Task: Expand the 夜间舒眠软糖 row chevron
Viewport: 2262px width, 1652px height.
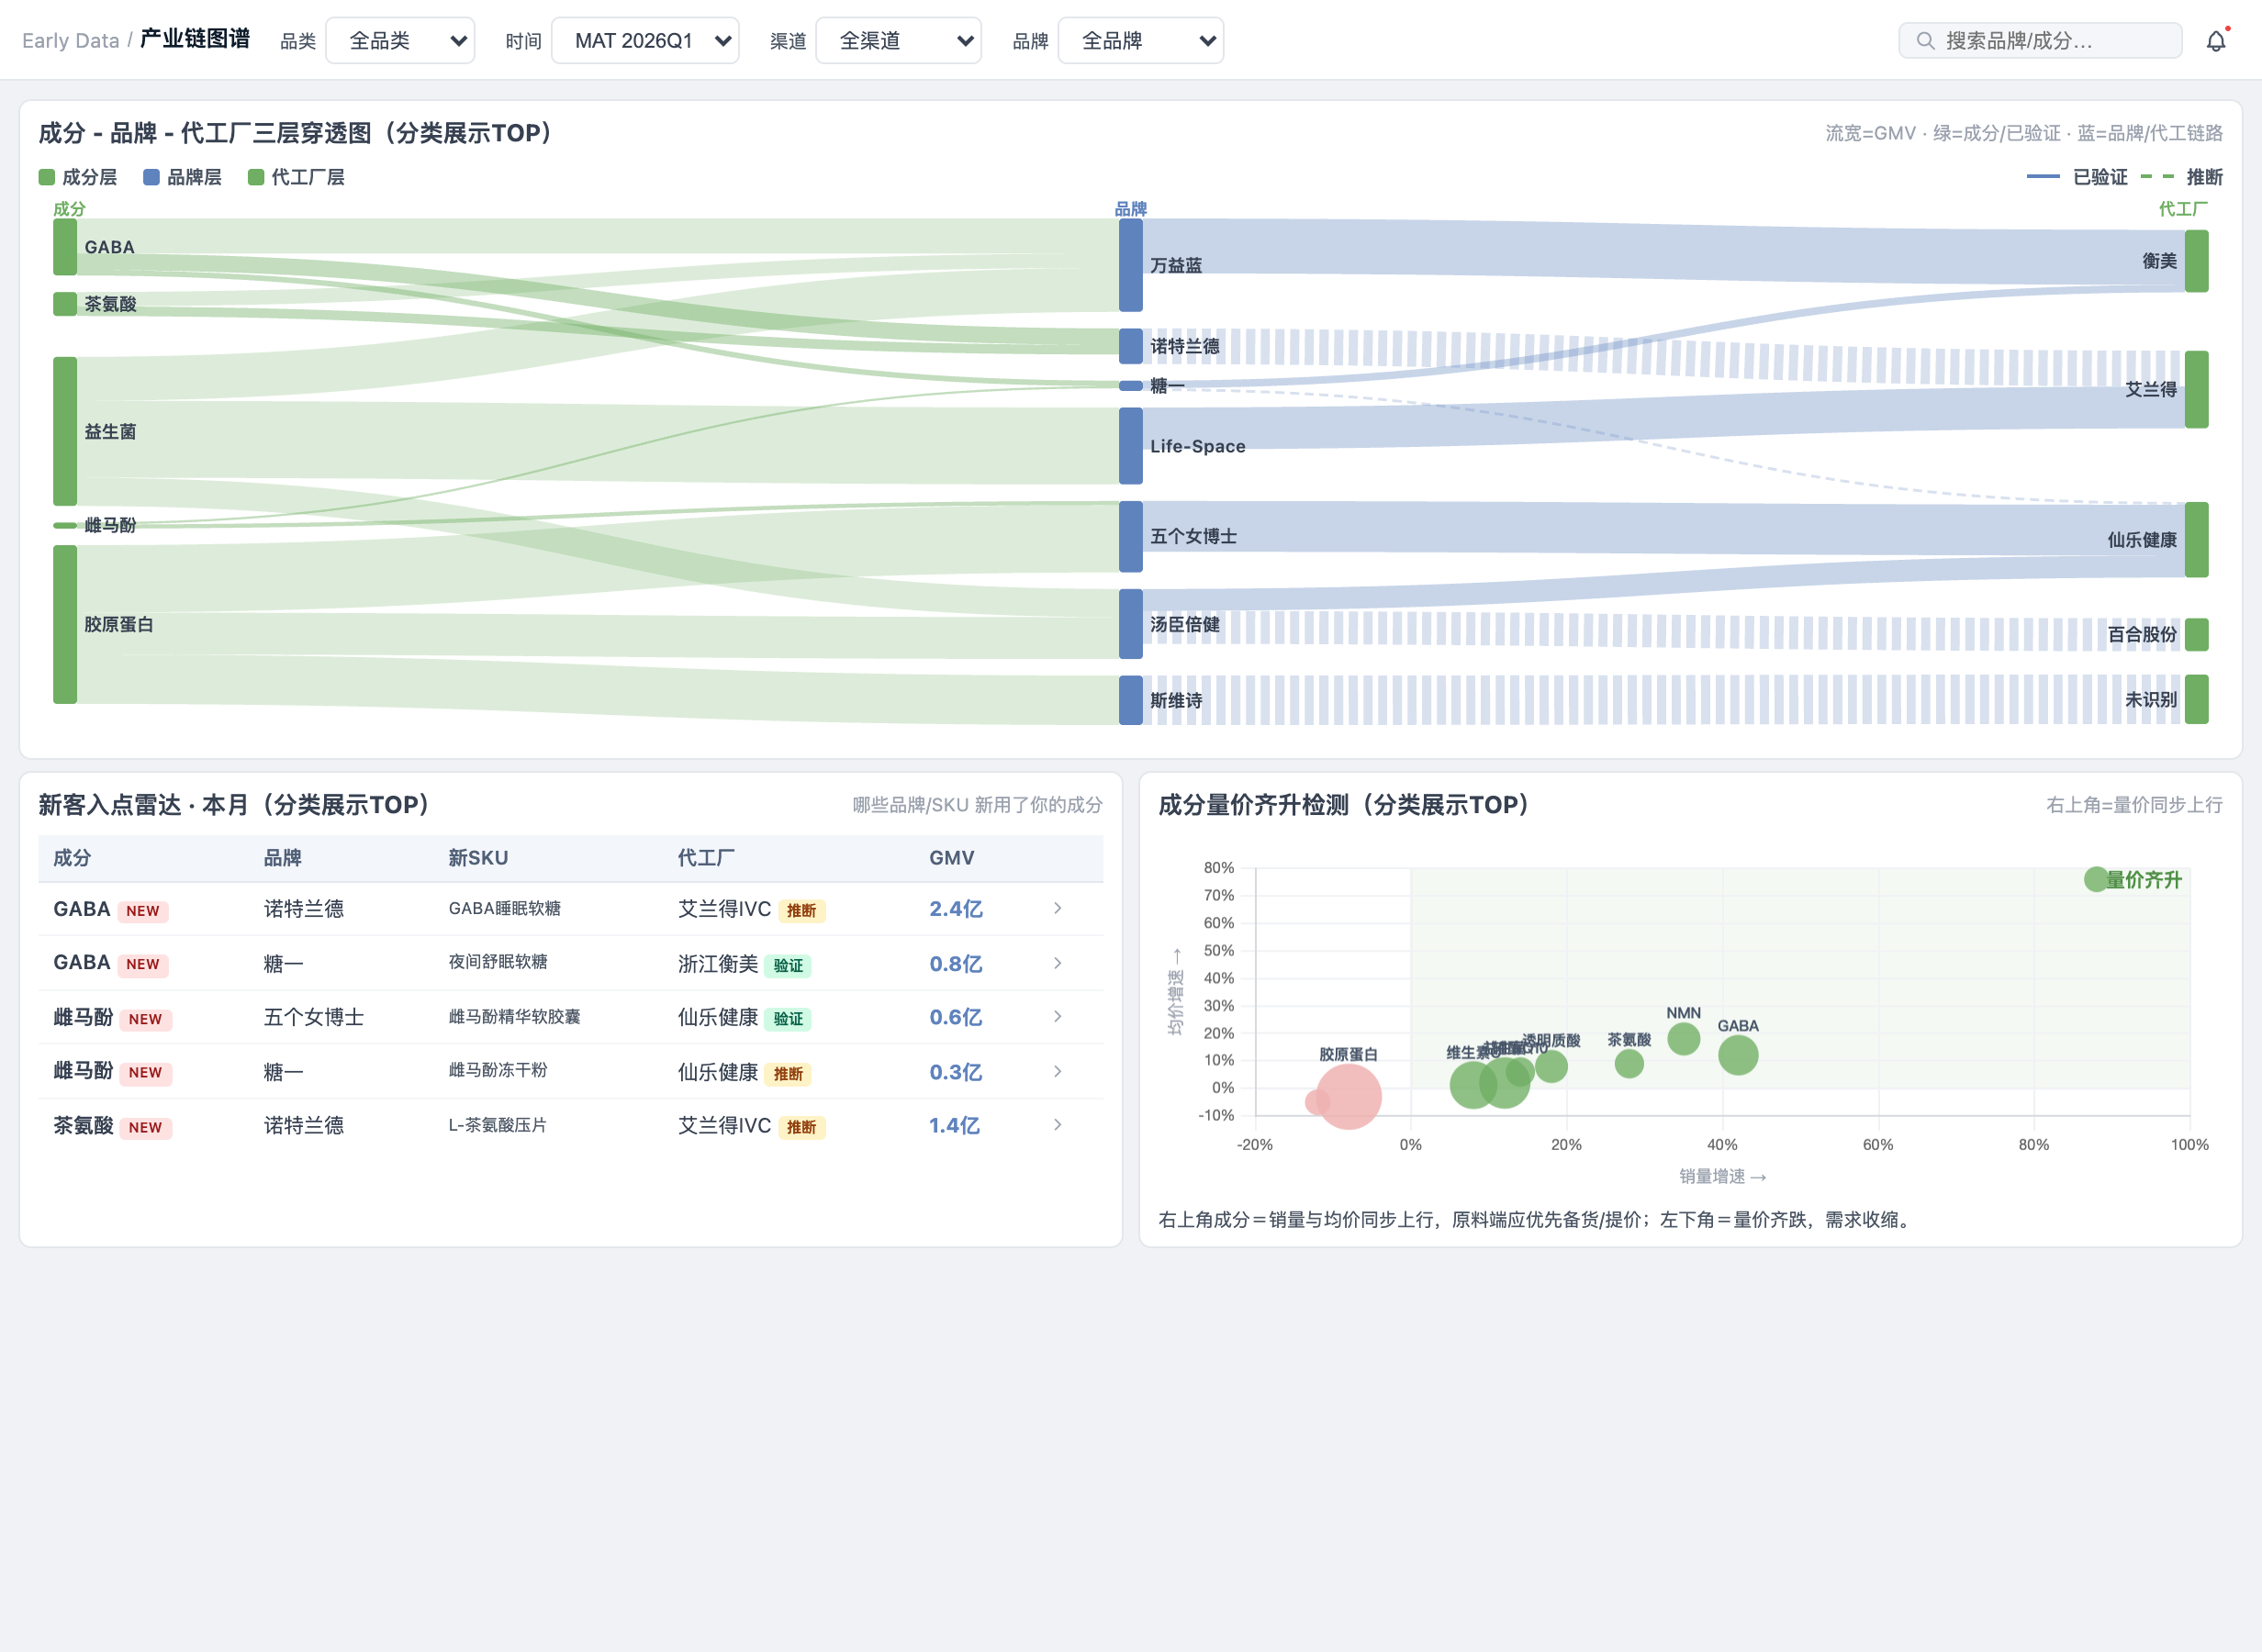Action: tap(1057, 963)
